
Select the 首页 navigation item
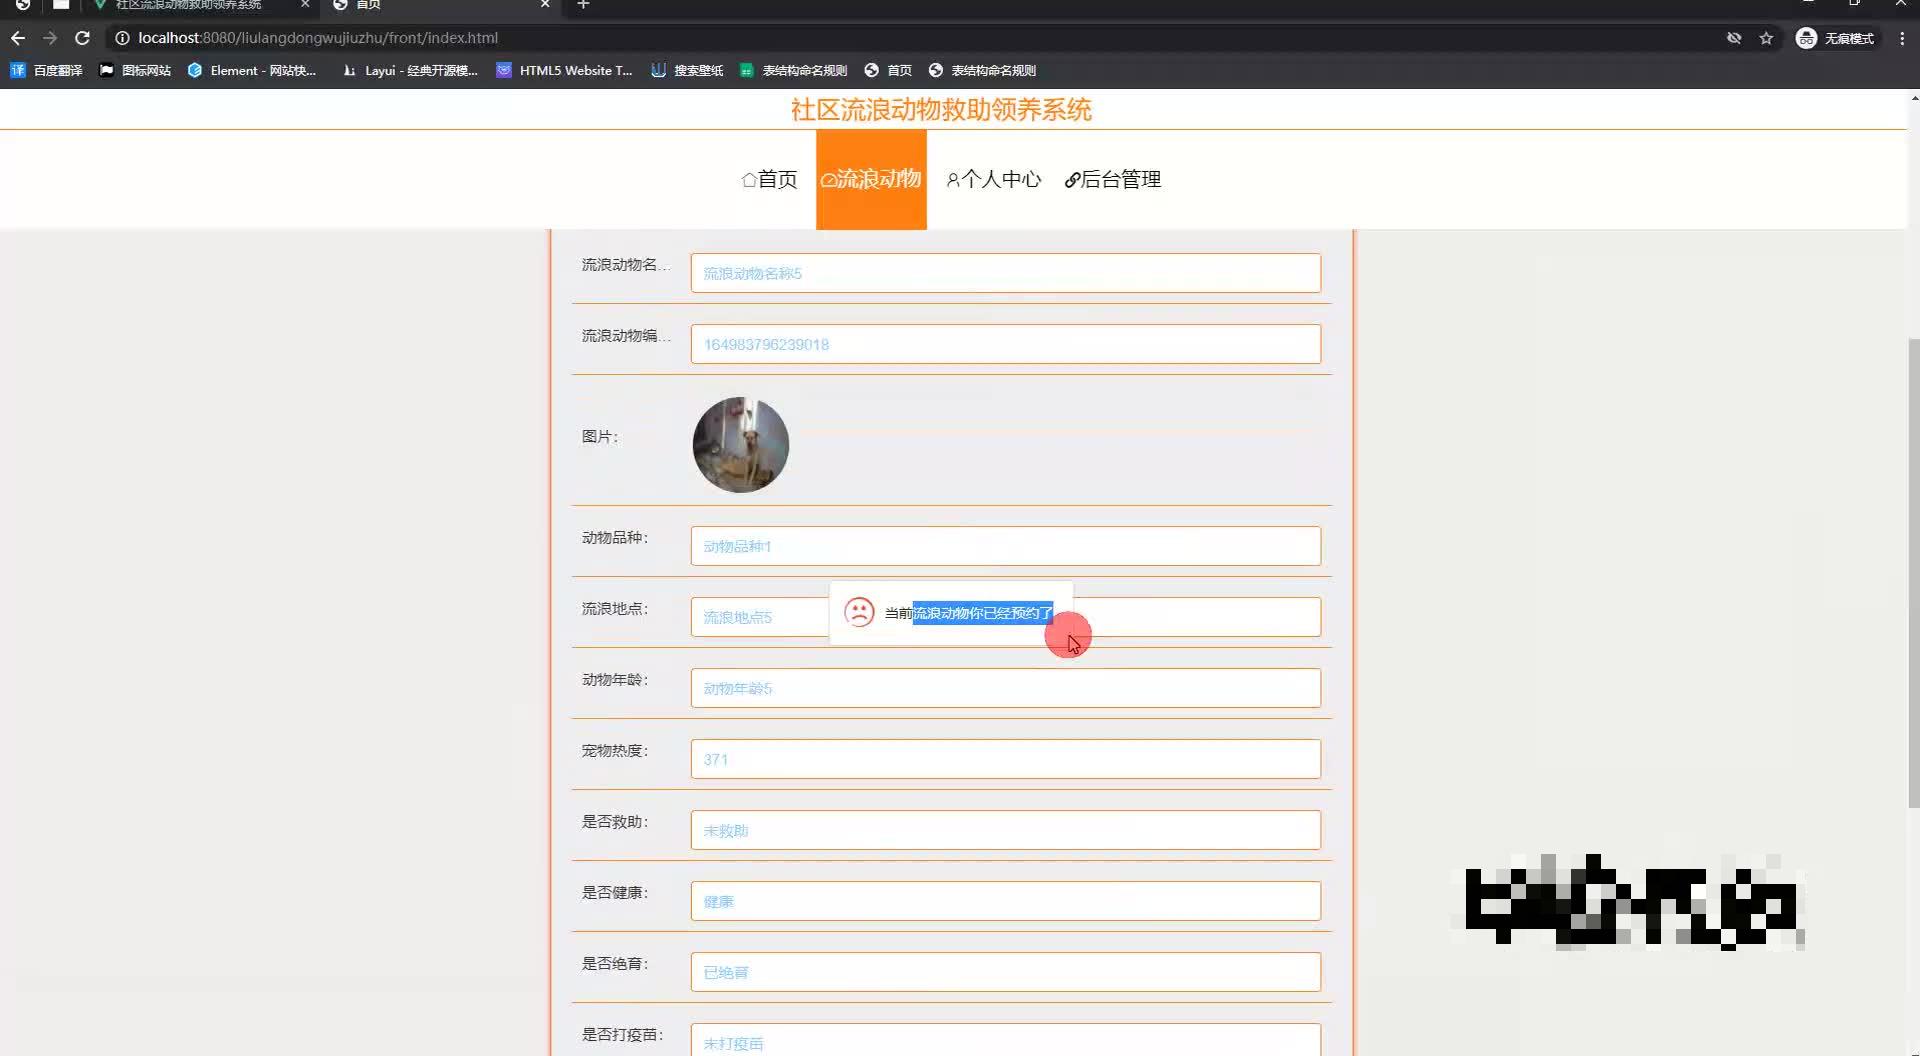(768, 179)
